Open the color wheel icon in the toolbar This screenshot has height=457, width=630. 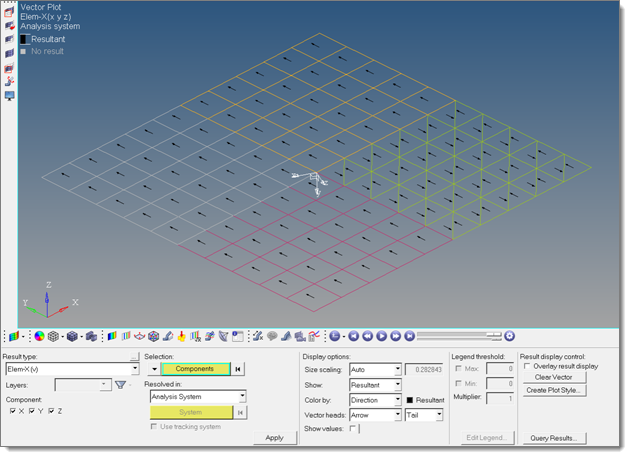[x=39, y=336]
